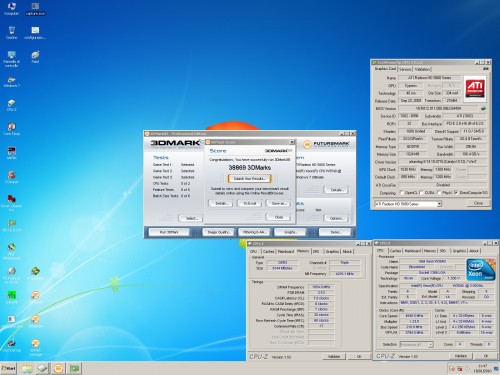Click Select button under 3DMark Tests
Screen dimensions: 500x375
click(190, 218)
